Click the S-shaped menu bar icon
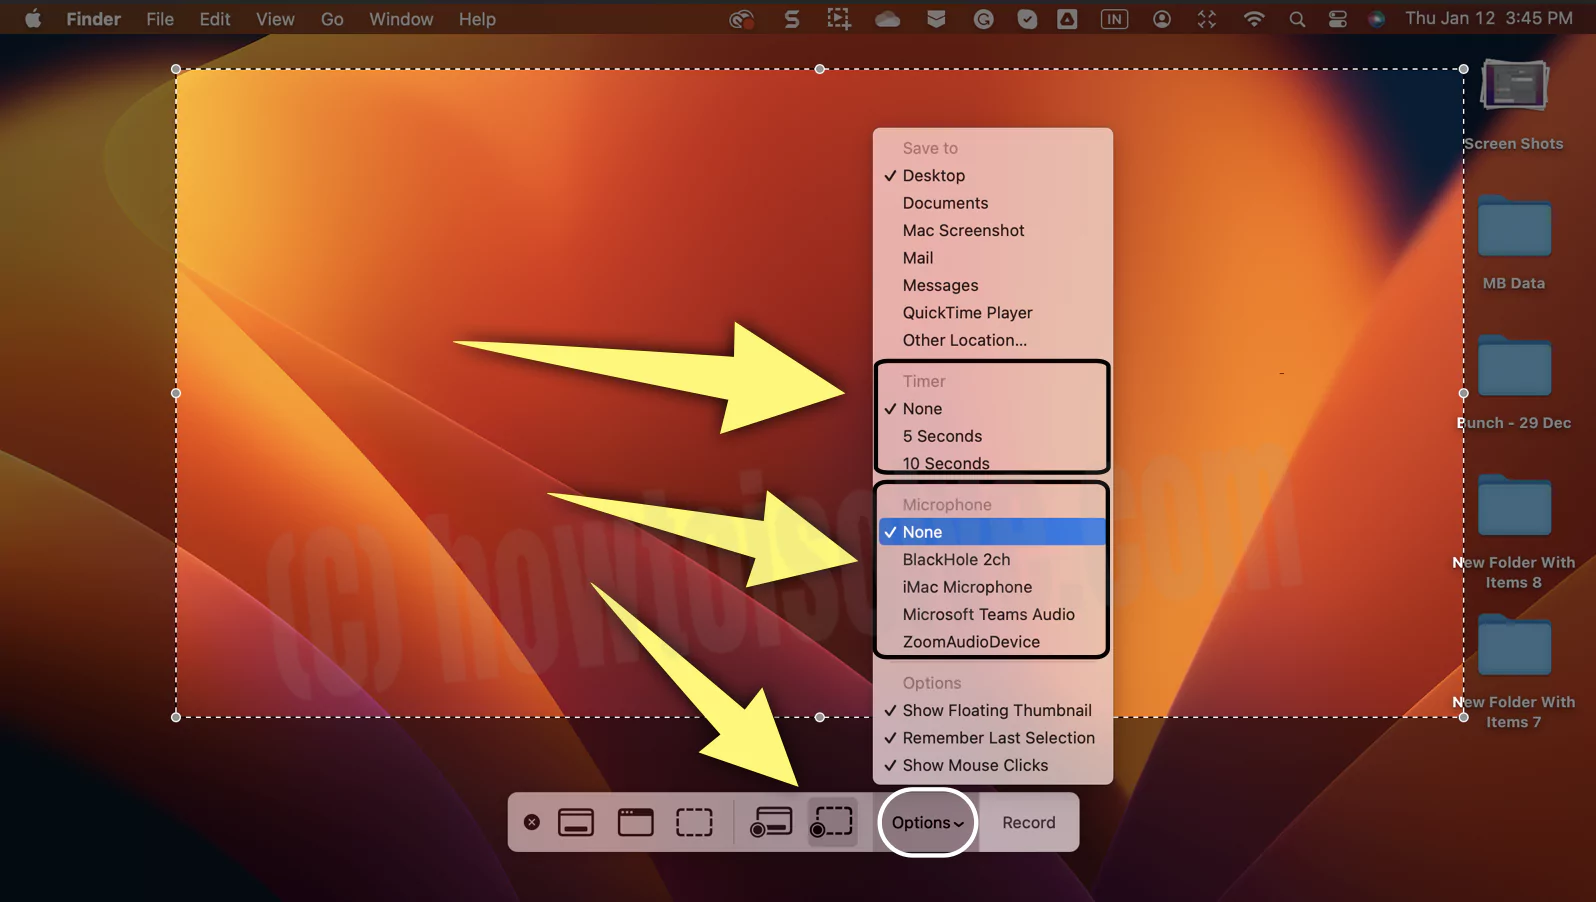This screenshot has width=1596, height=902. (x=792, y=19)
